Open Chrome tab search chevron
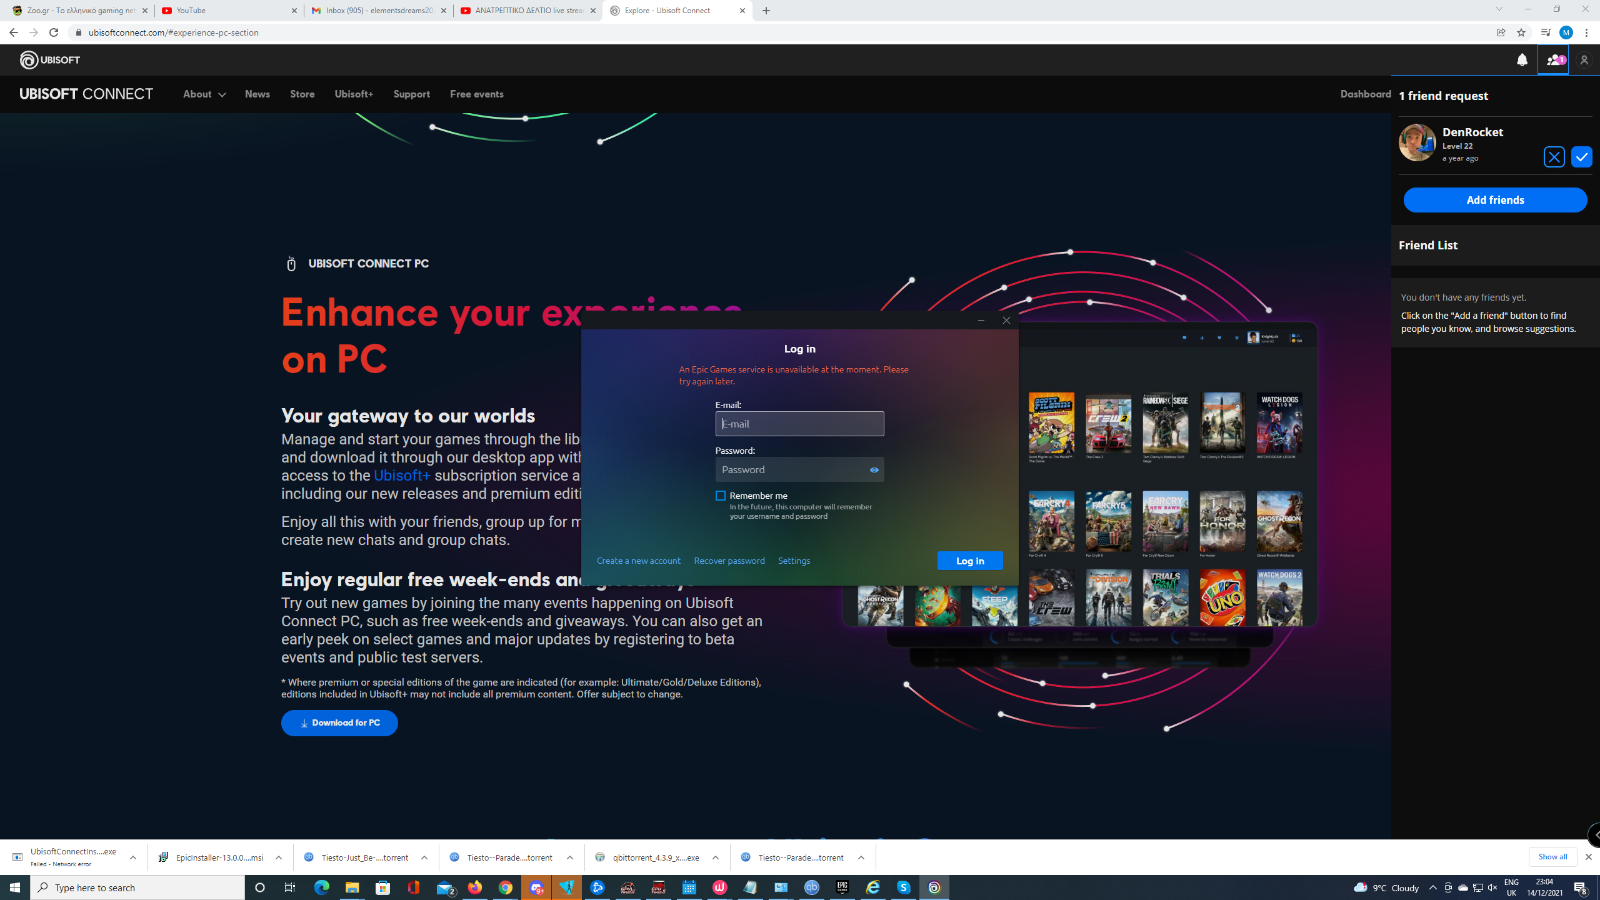 pos(1498,10)
